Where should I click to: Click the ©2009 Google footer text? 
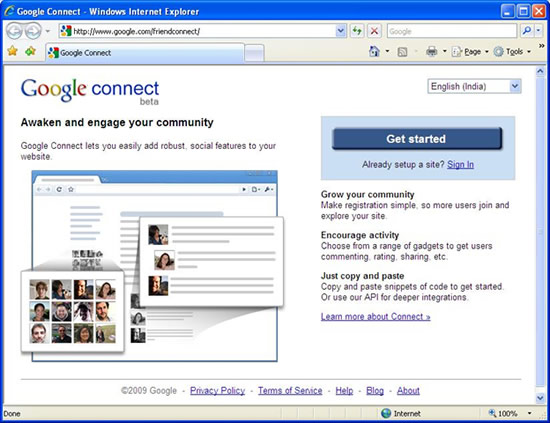point(149,391)
